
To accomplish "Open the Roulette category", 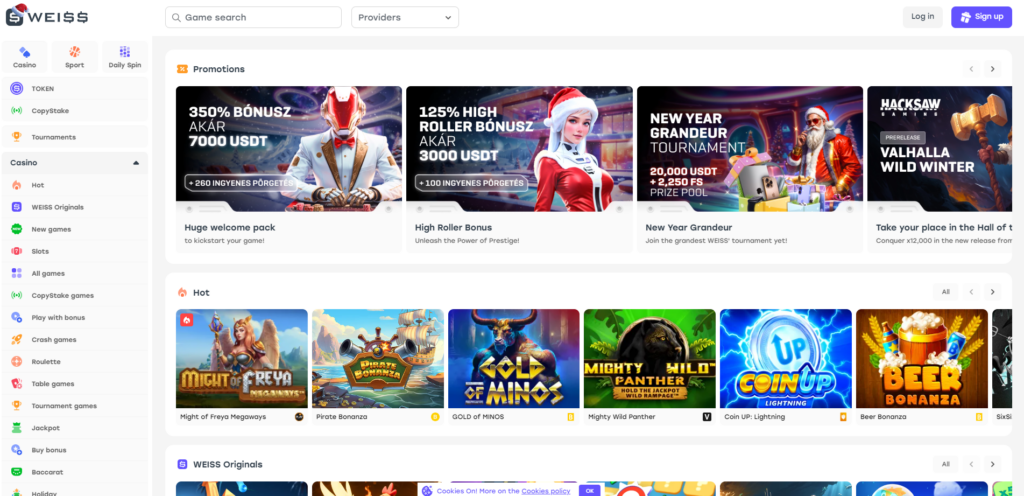I will point(74,362).
